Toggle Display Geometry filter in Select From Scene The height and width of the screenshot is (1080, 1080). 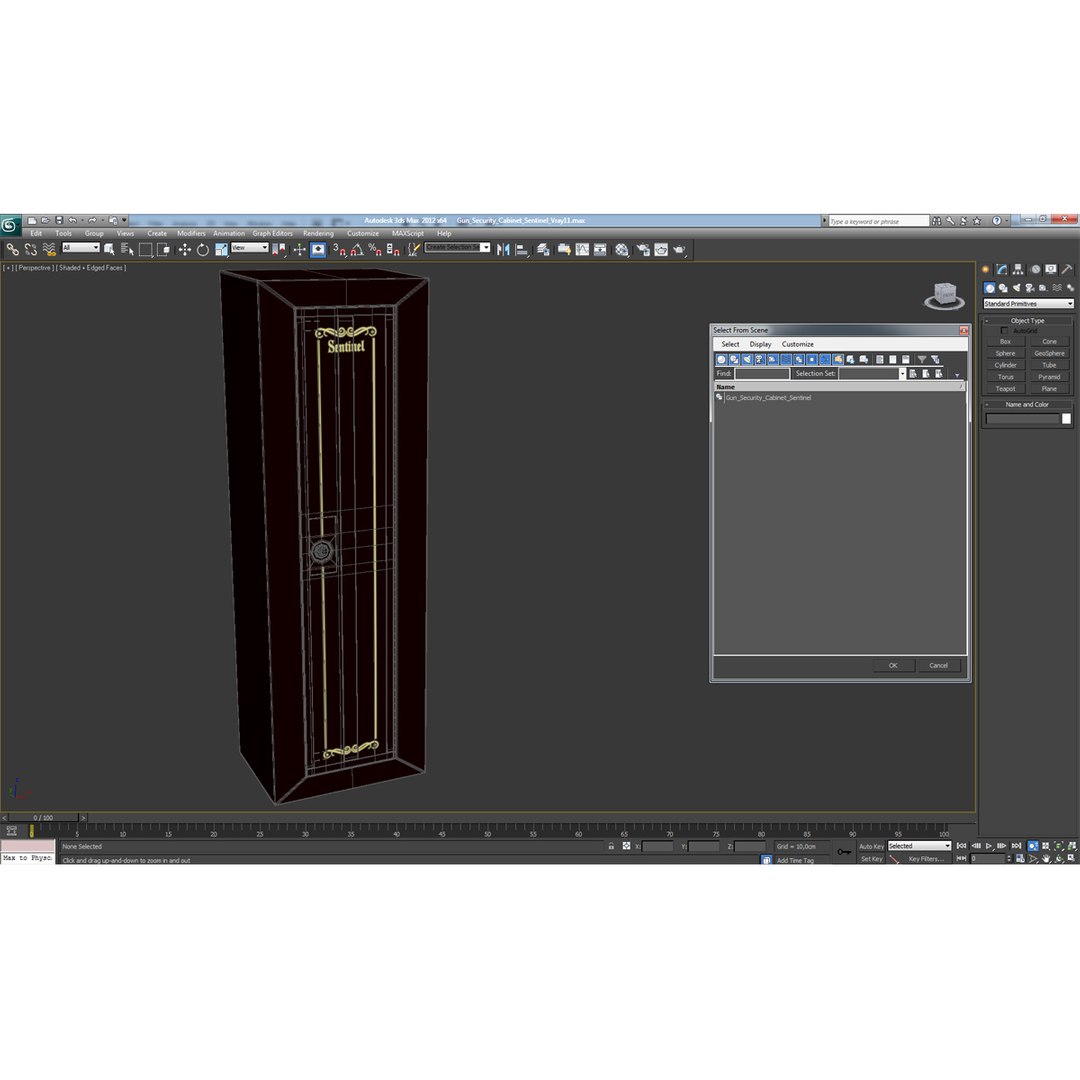pyautogui.click(x=721, y=360)
